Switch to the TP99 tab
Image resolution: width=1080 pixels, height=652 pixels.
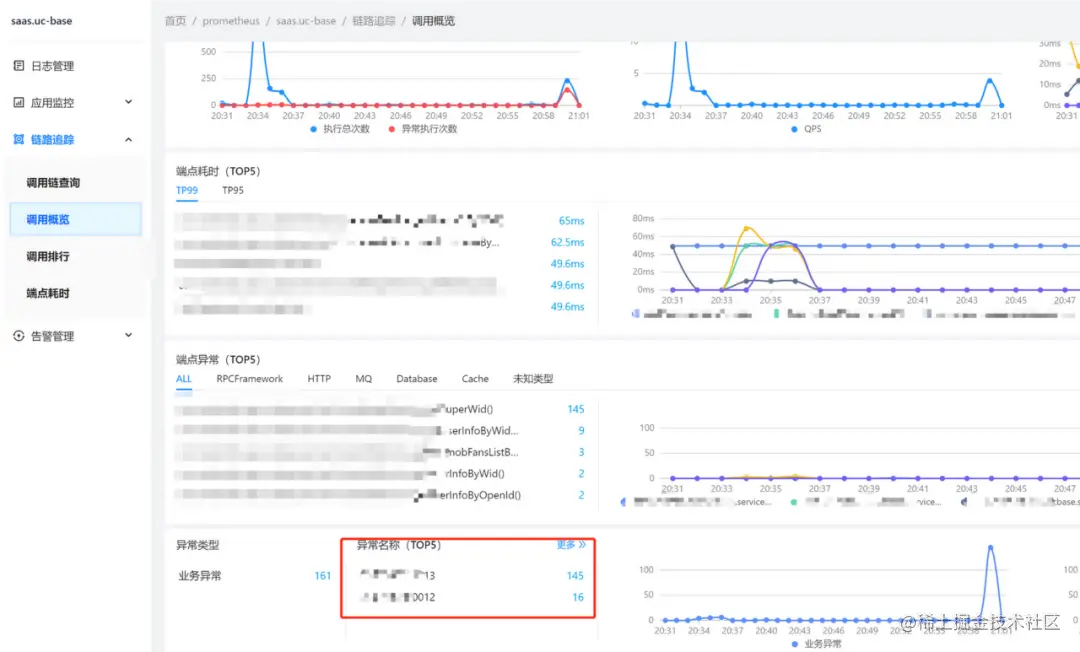[x=187, y=190]
